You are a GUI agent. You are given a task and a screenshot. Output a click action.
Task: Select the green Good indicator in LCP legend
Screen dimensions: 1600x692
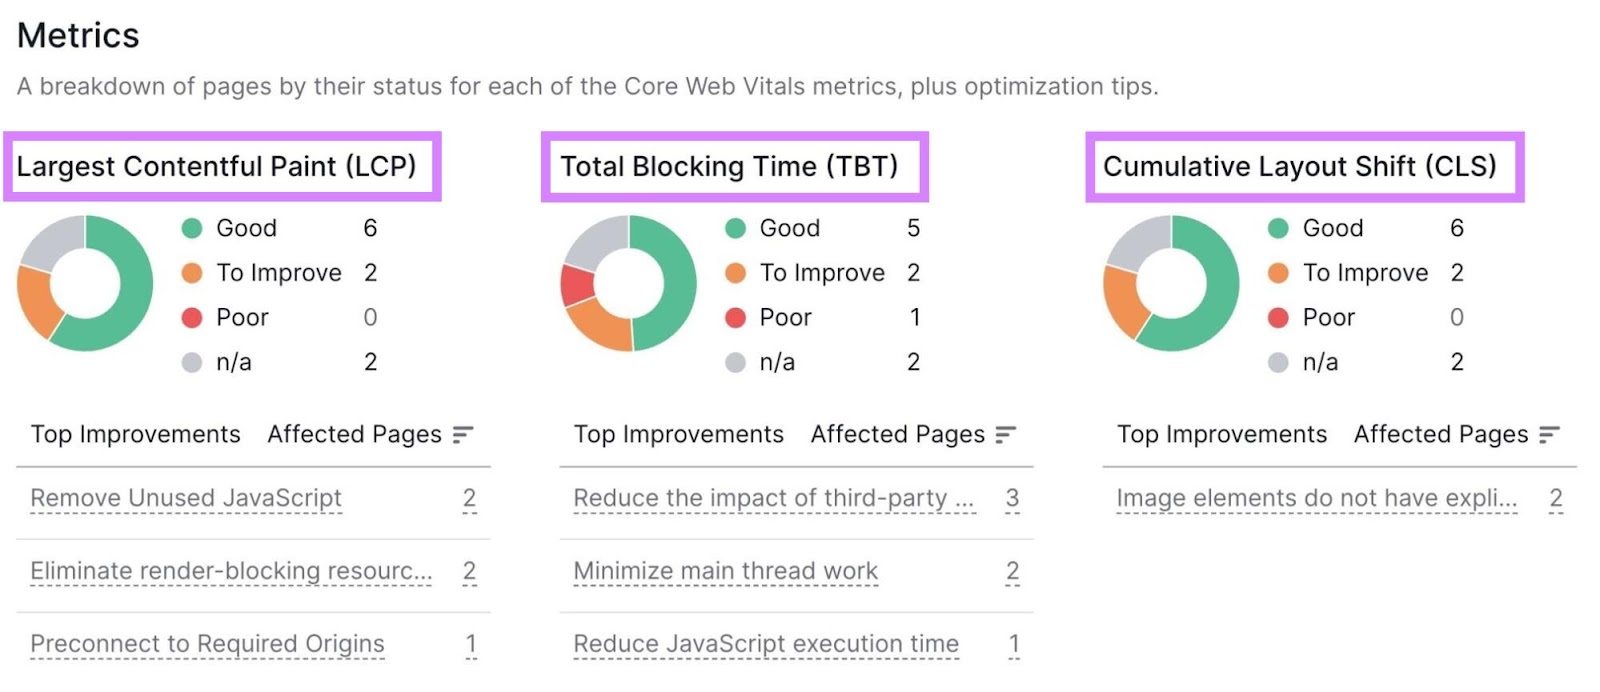pos(192,228)
